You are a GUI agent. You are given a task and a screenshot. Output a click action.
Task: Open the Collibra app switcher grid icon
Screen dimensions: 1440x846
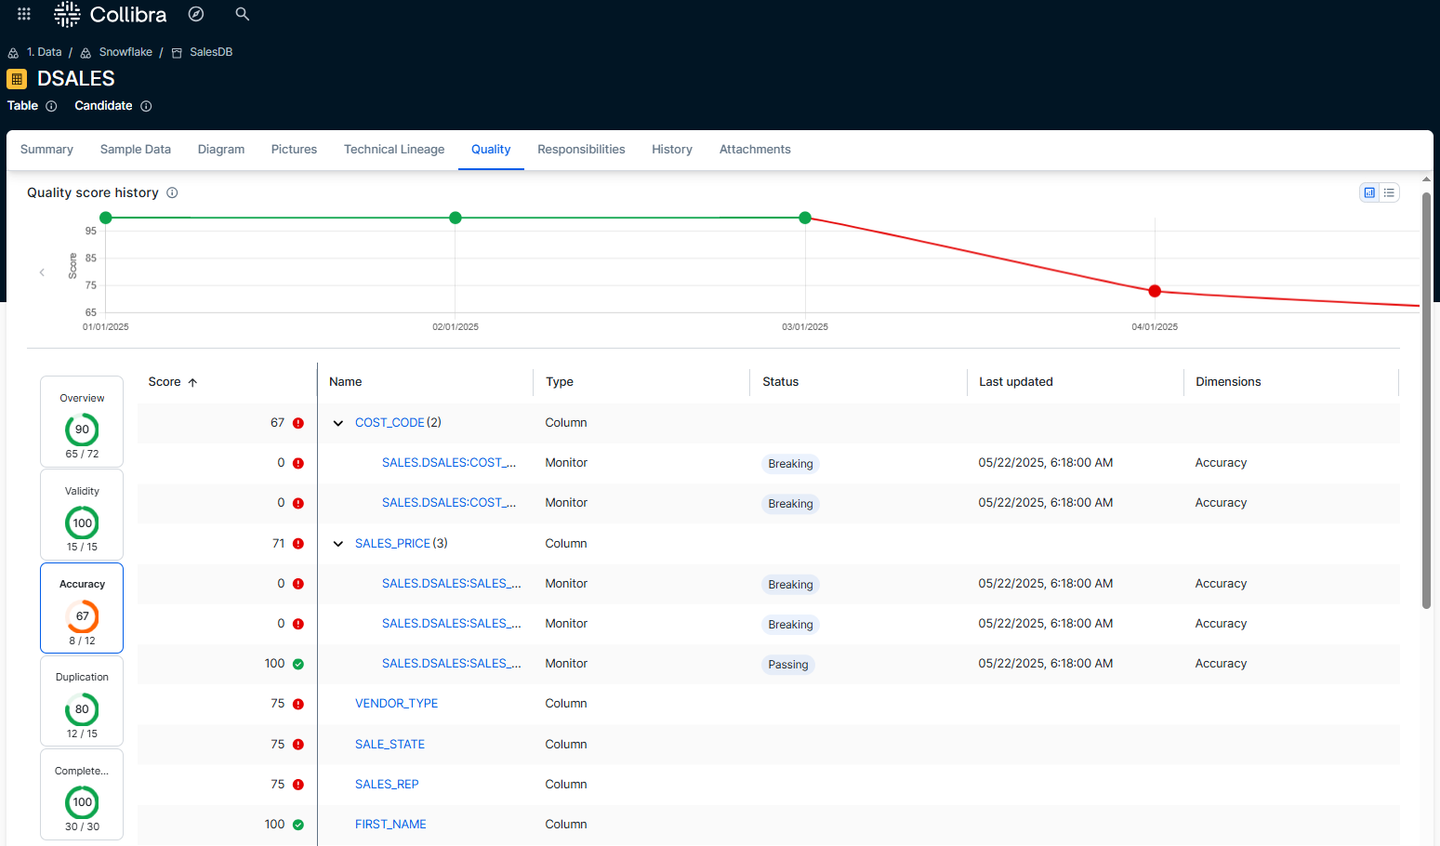click(x=23, y=14)
